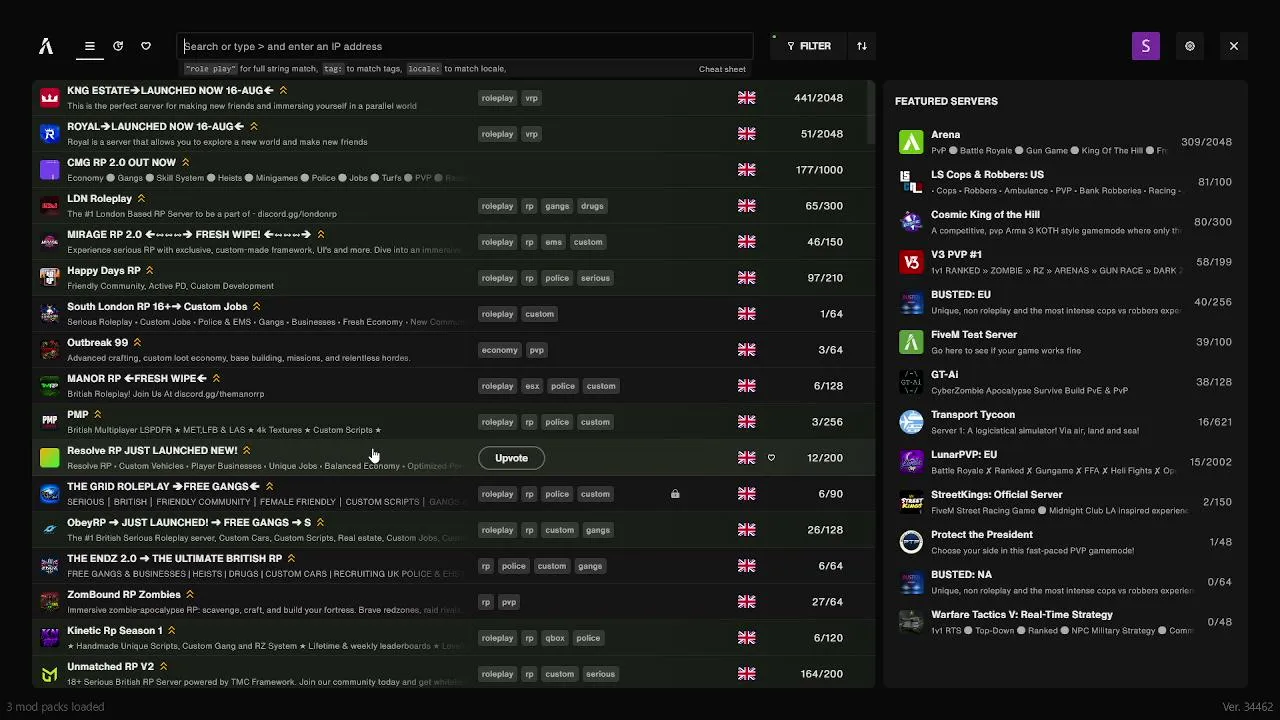
Task: Click the 177/1000 player count for CMG RP
Action: coord(819,170)
